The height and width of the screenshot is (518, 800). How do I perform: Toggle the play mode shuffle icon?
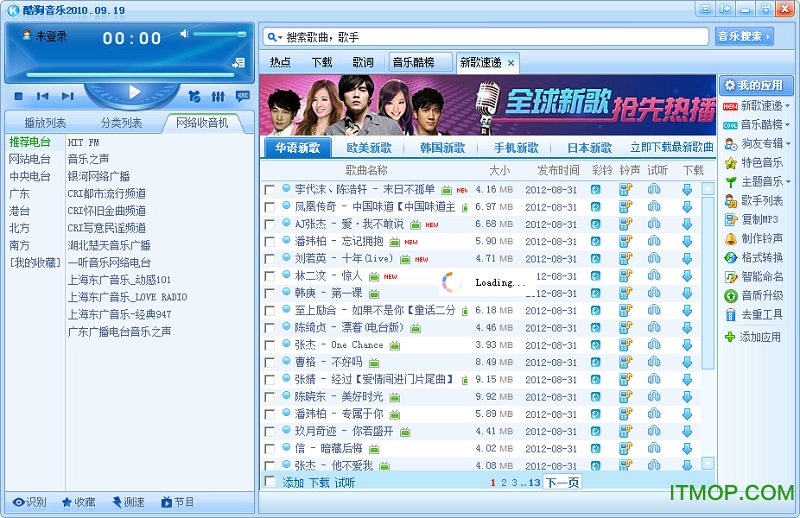pyautogui.click(x=194, y=96)
